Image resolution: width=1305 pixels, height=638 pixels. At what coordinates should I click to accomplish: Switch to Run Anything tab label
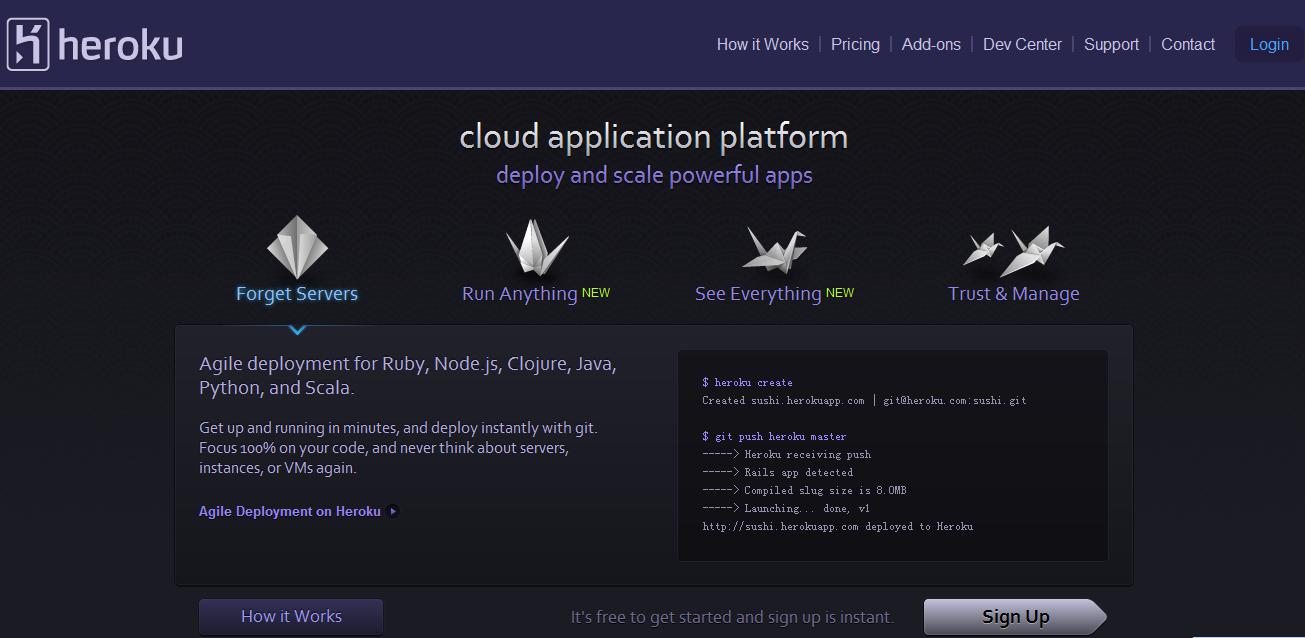pos(519,294)
